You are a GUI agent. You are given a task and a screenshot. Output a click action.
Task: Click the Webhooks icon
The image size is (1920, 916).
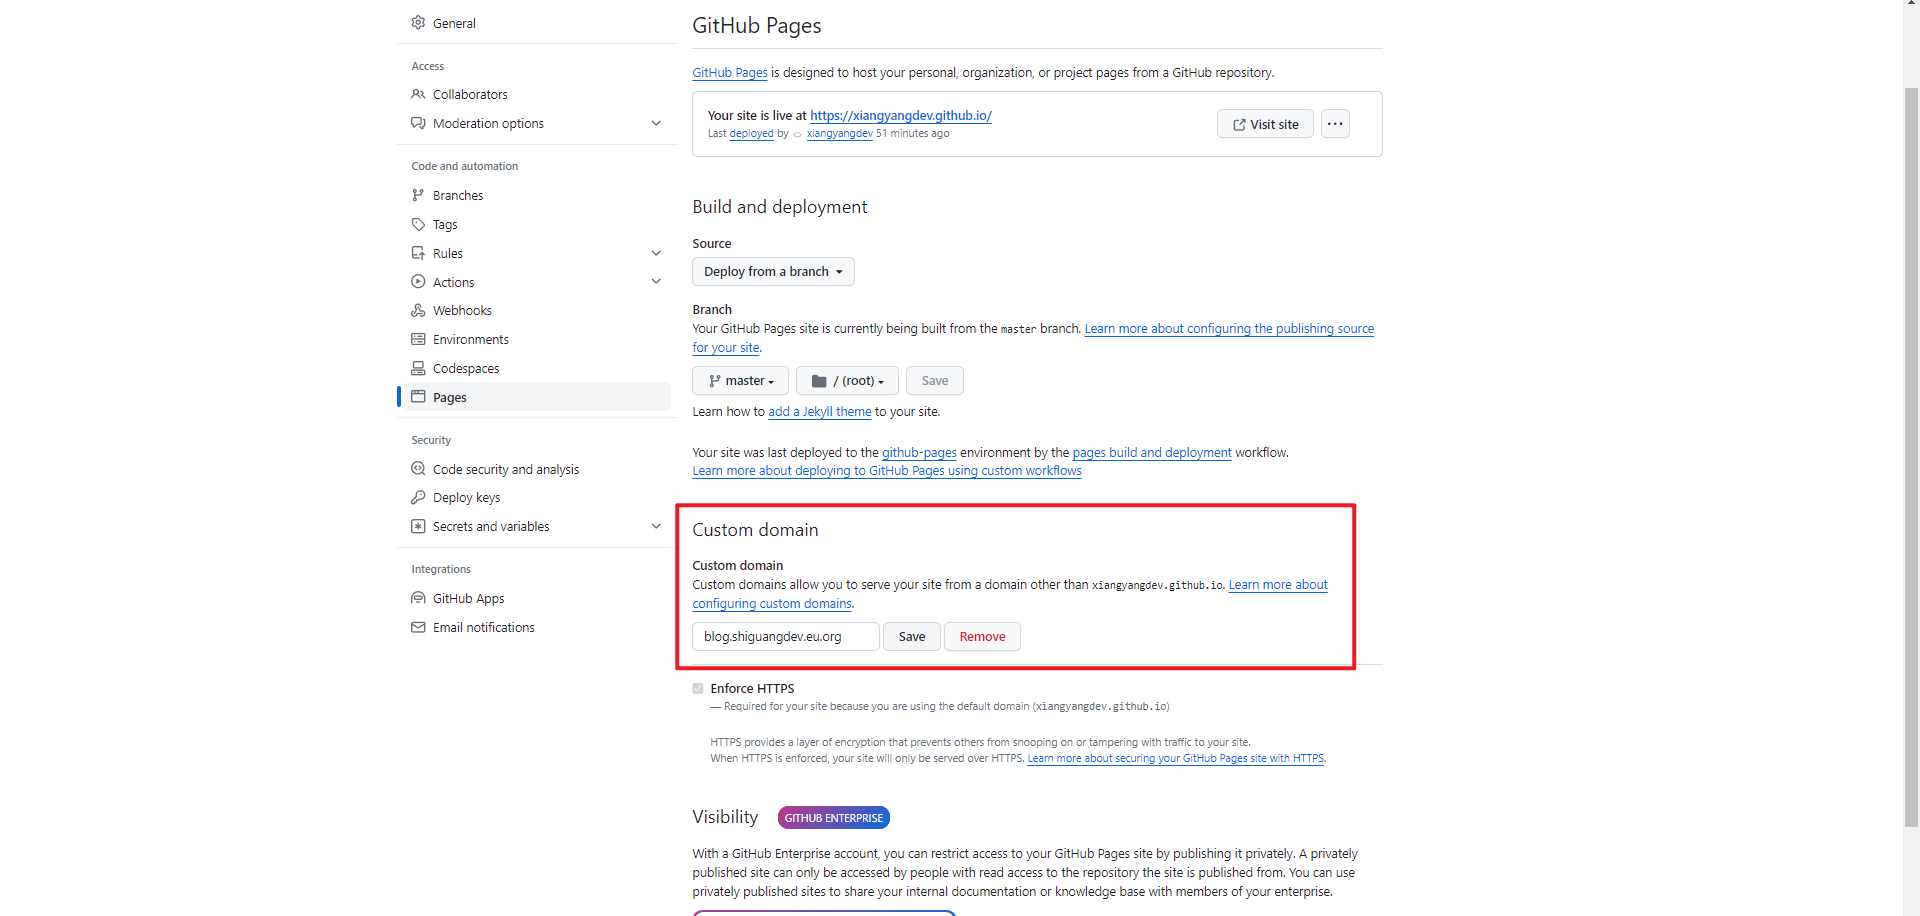pos(418,310)
